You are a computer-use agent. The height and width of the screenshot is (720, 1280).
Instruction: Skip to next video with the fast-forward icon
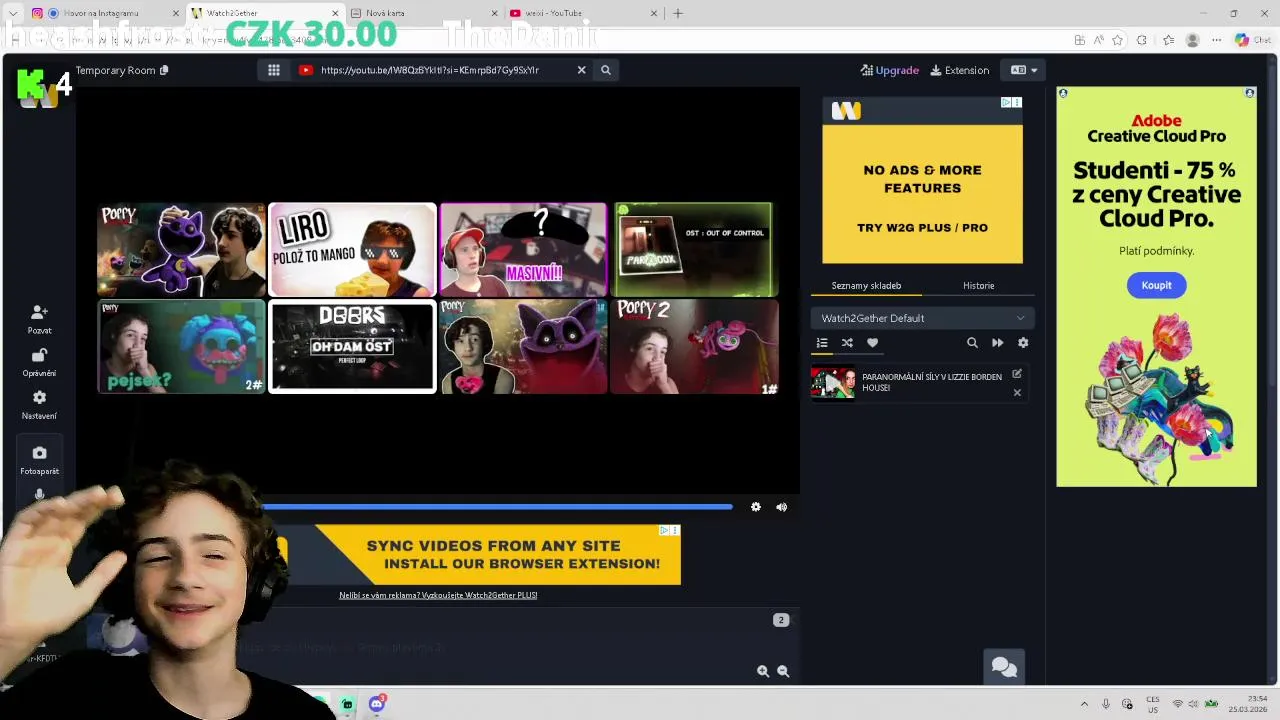(997, 343)
